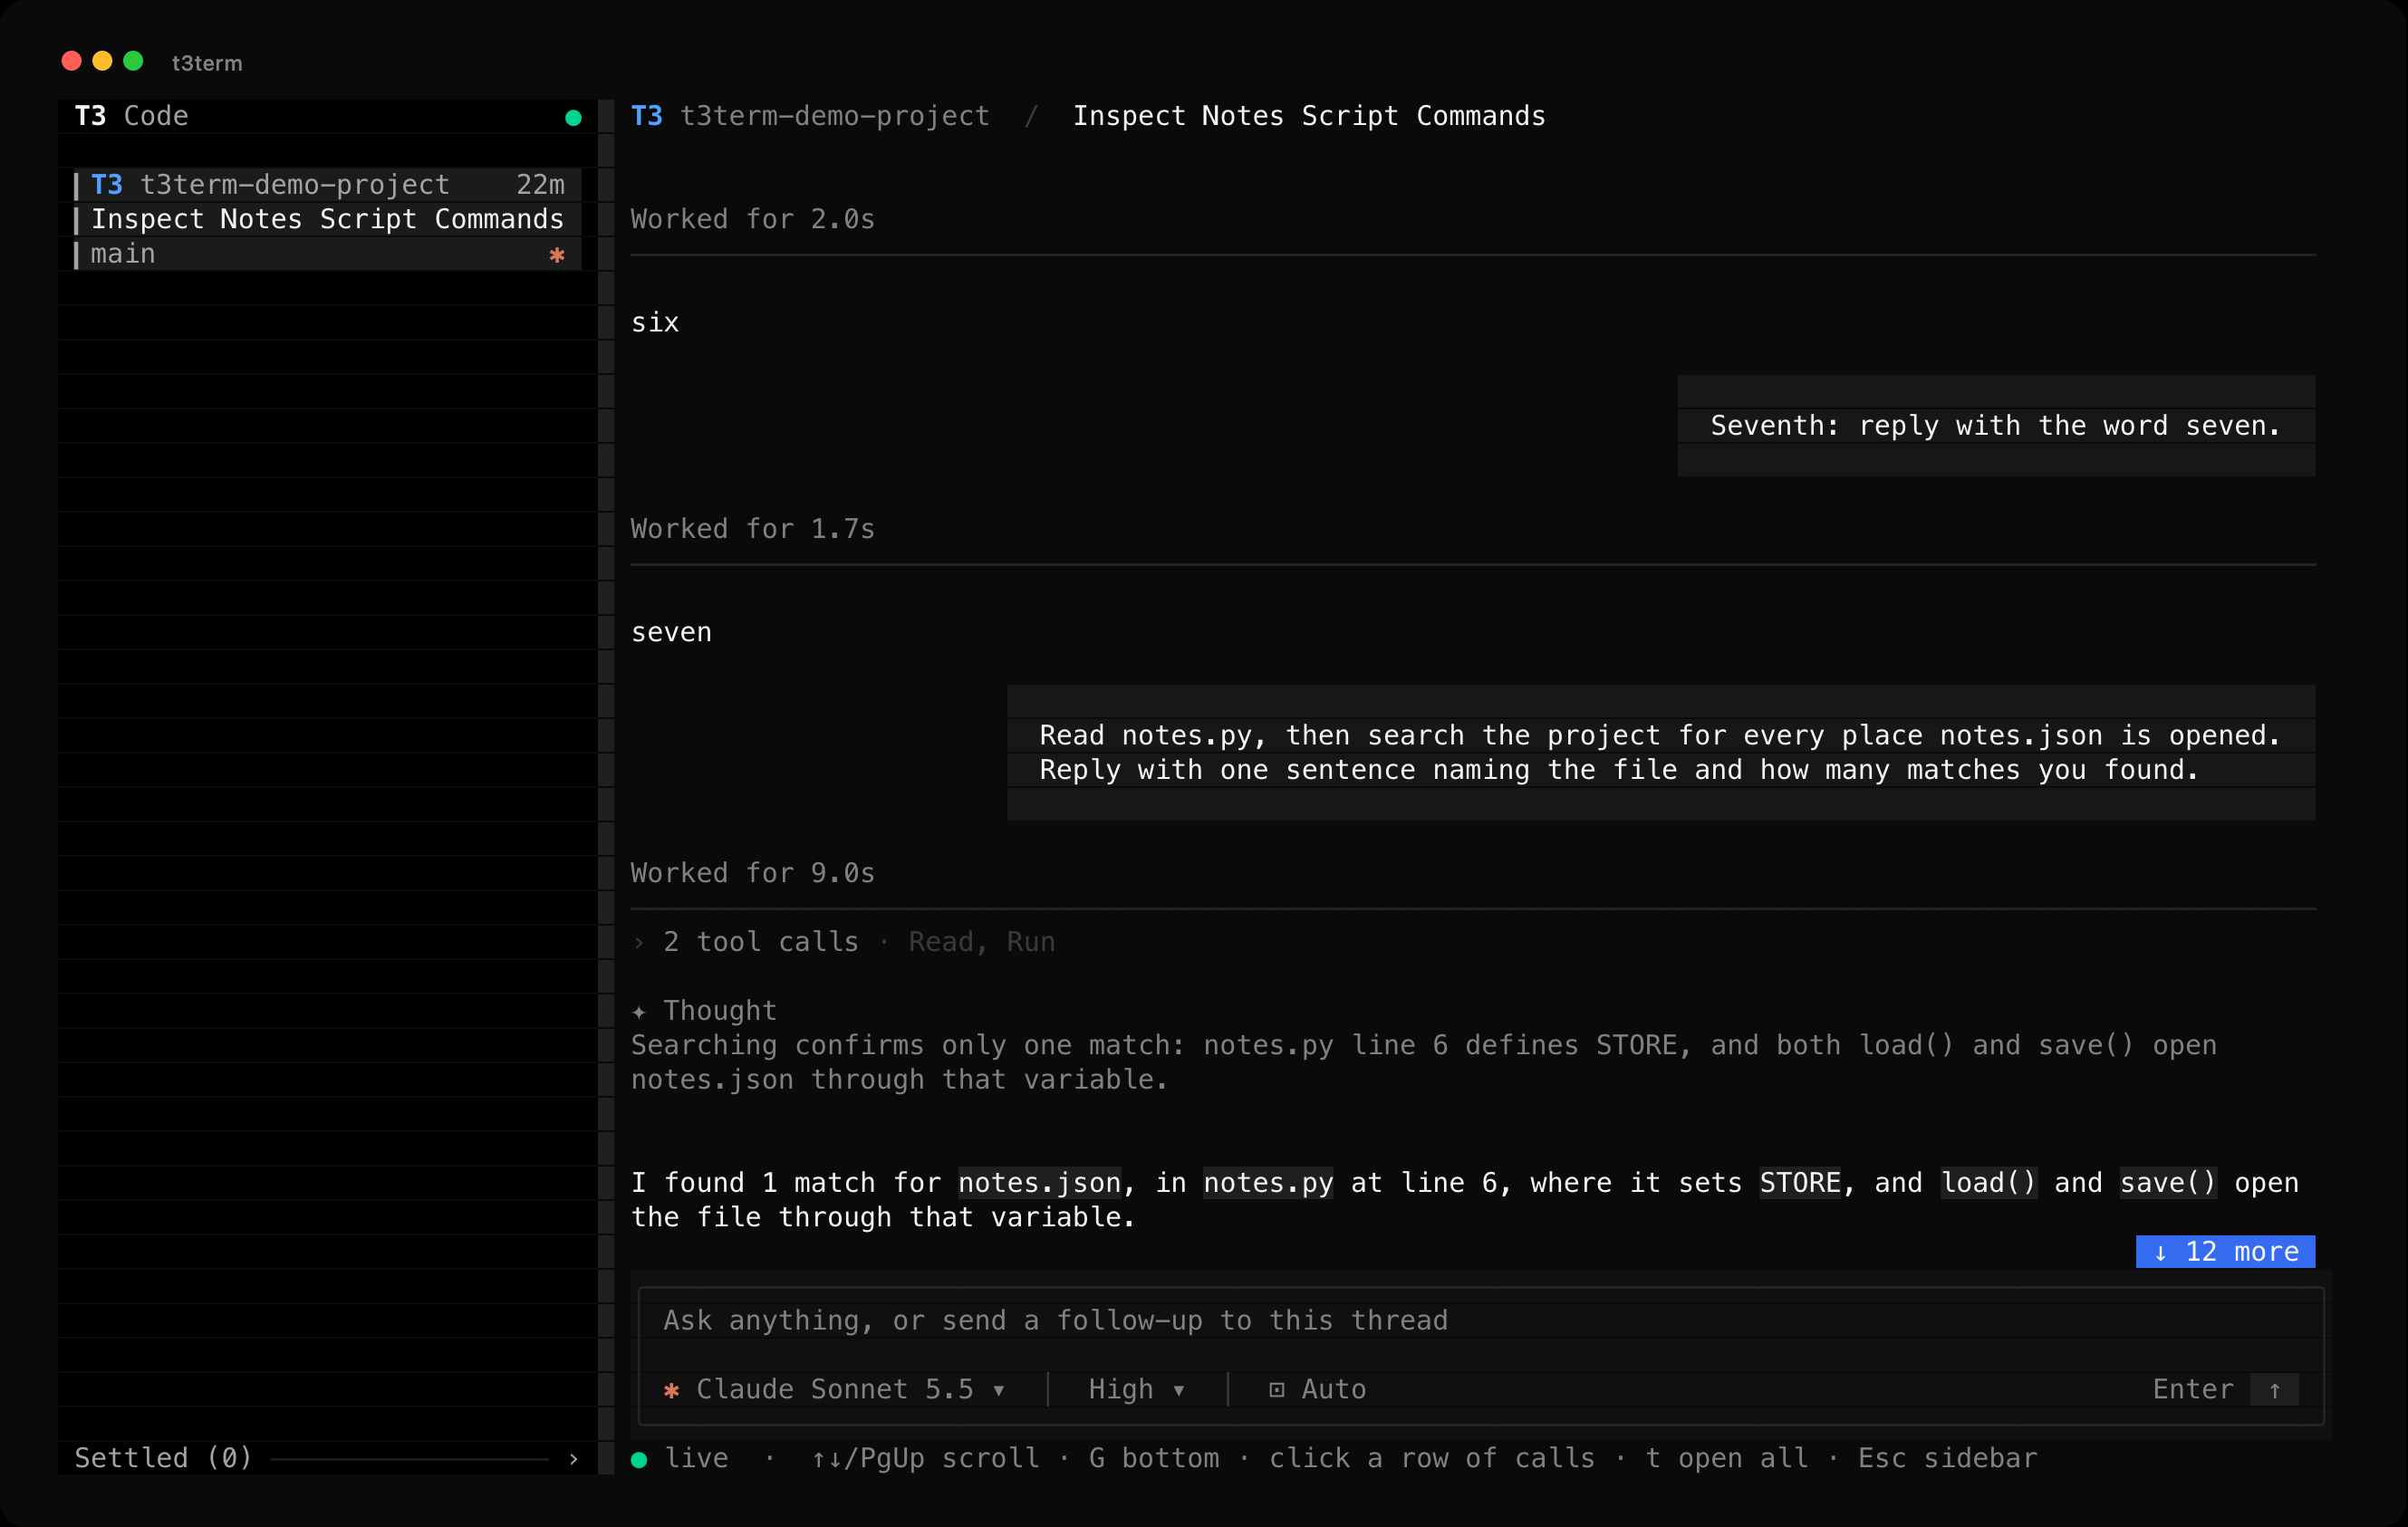
Task: Click the notes.json inline code in answer
Action: pos(1040,1183)
